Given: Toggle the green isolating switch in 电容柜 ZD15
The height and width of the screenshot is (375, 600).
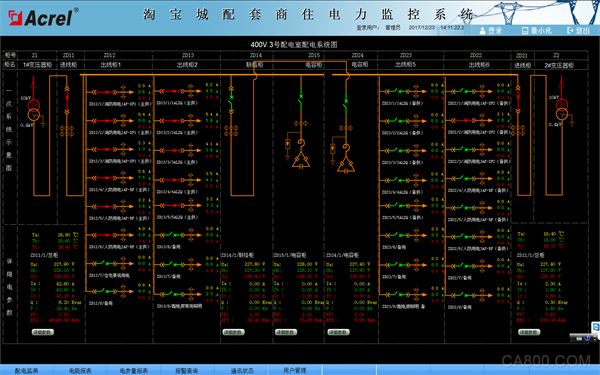Looking at the screenshot, I should [301, 101].
